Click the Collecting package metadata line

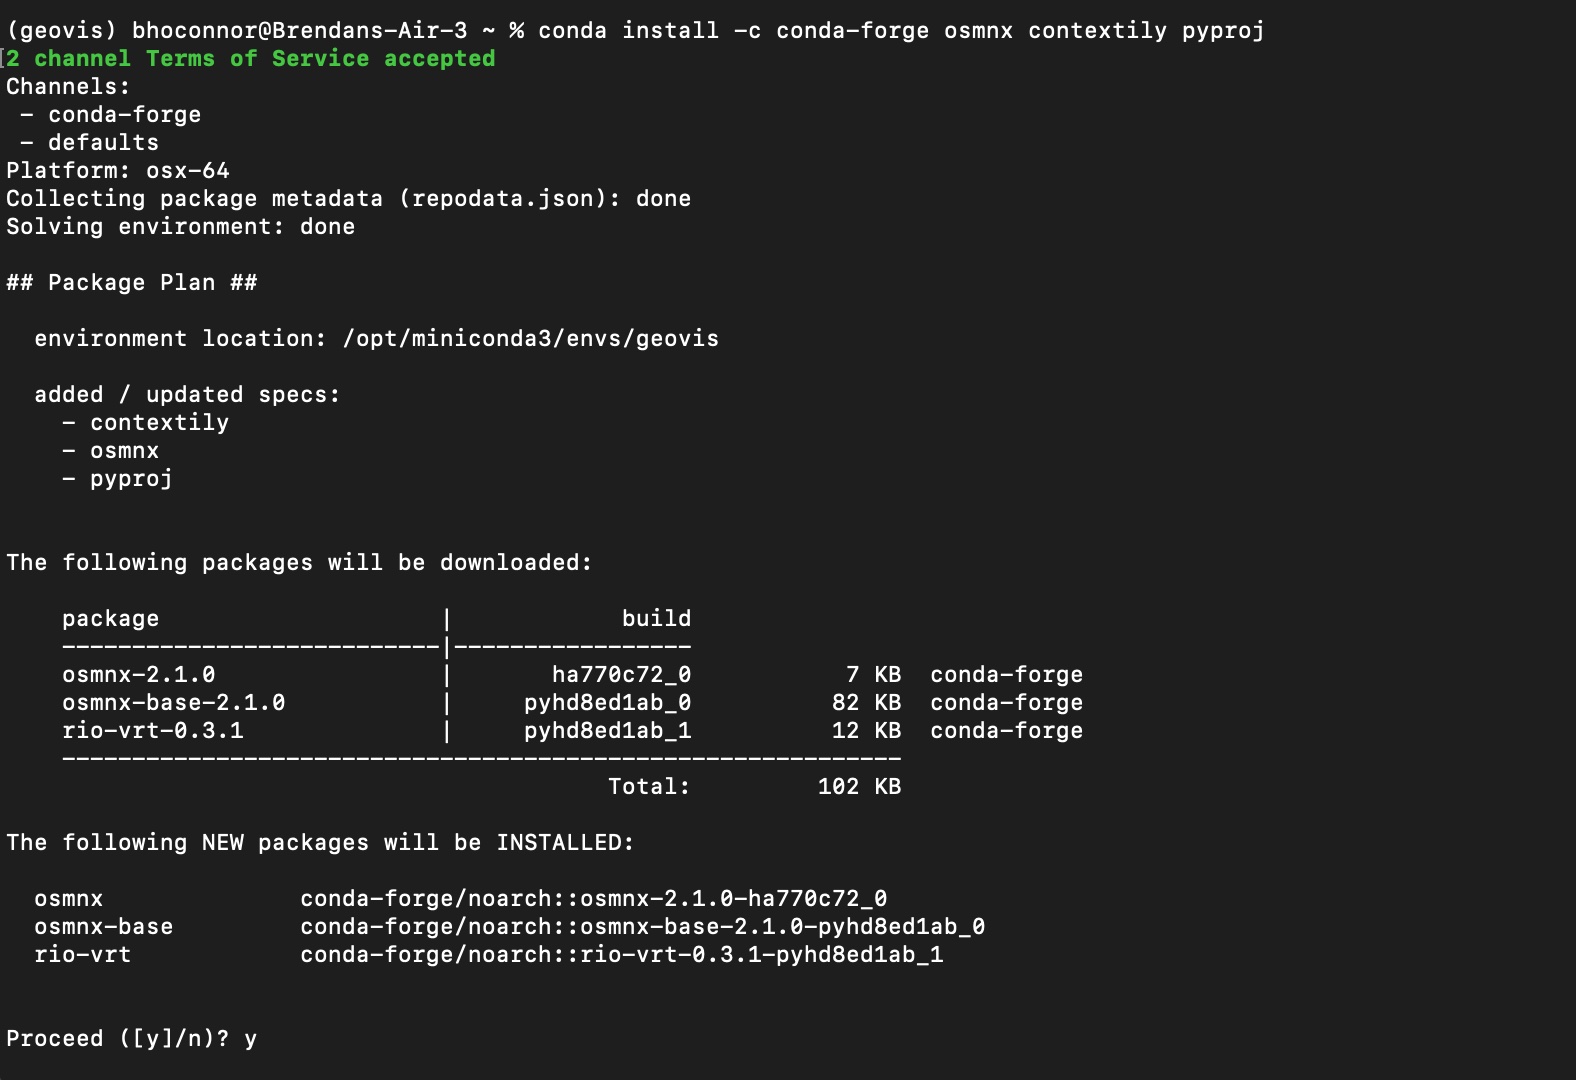click(348, 199)
